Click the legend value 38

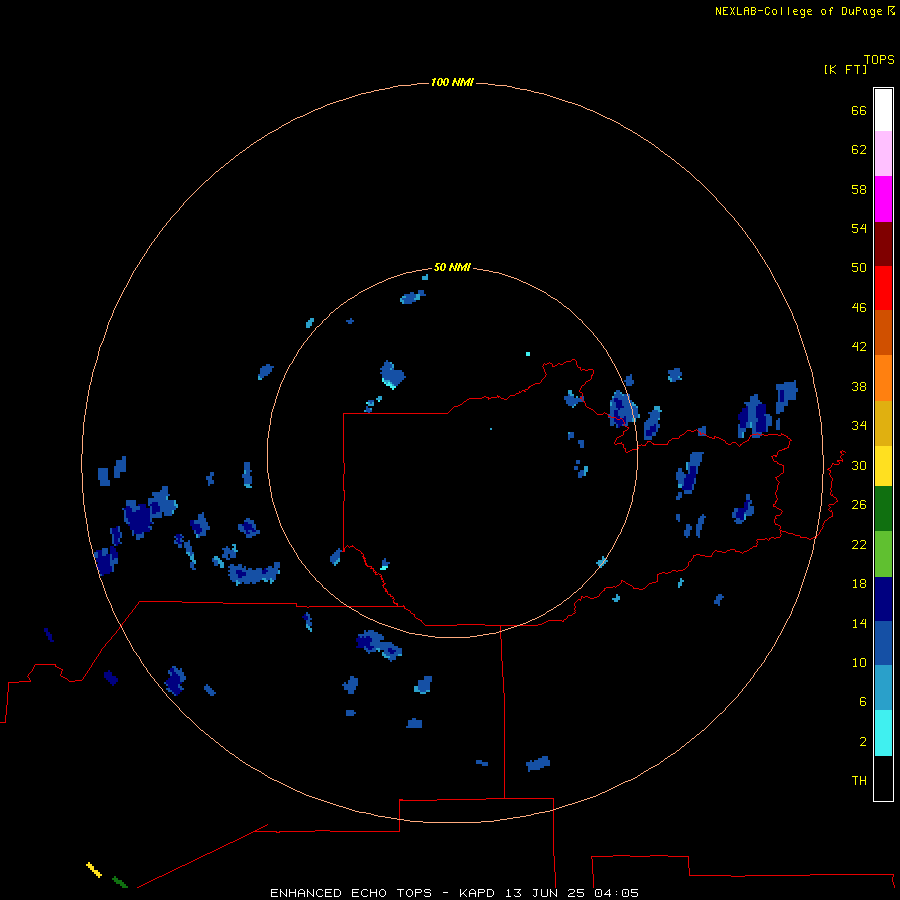pos(859,386)
